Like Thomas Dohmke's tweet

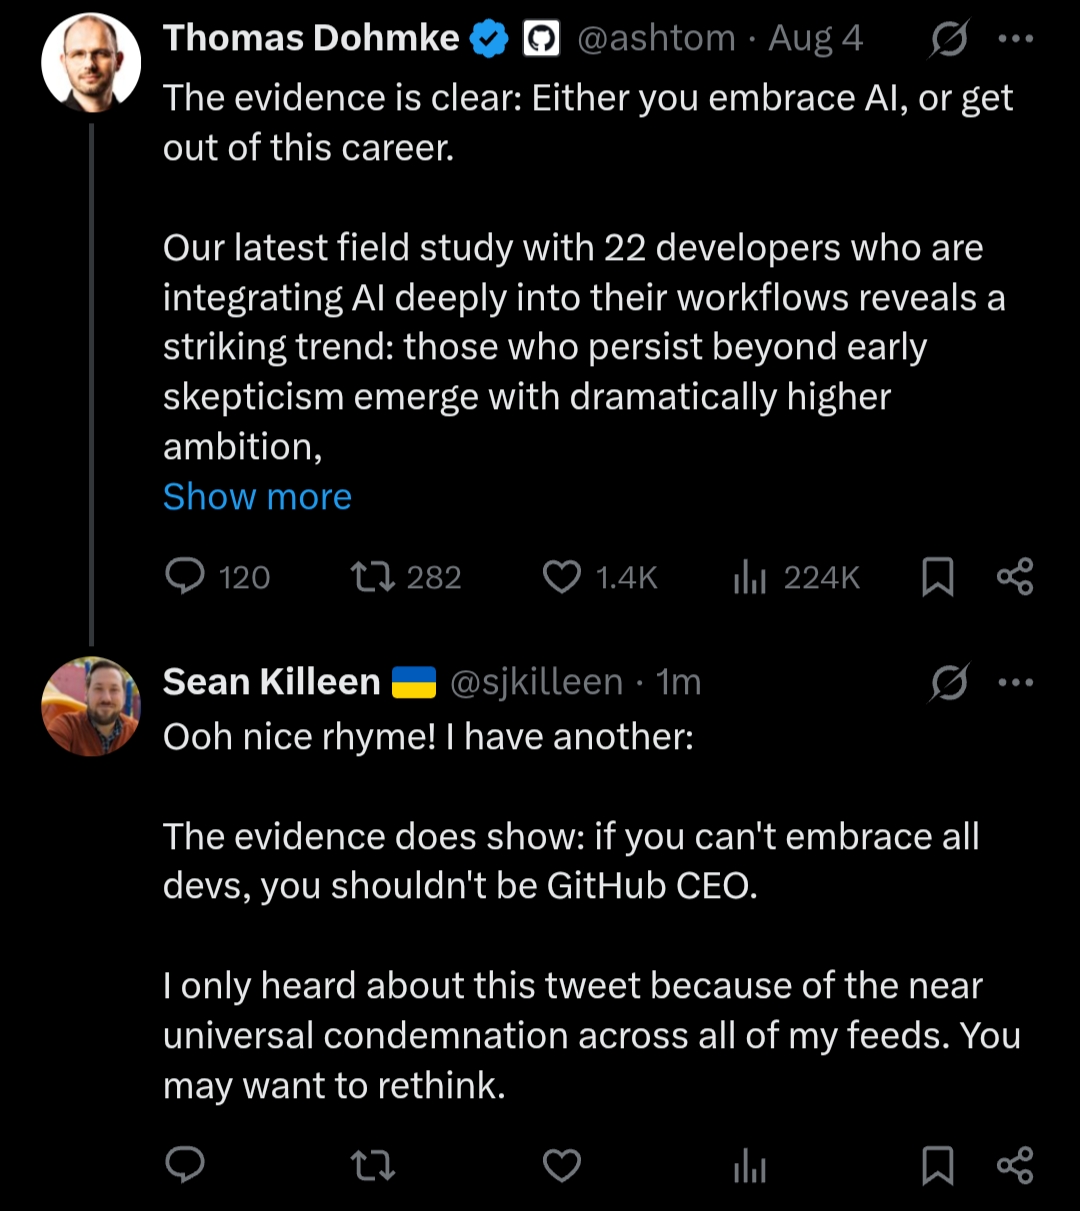point(562,577)
